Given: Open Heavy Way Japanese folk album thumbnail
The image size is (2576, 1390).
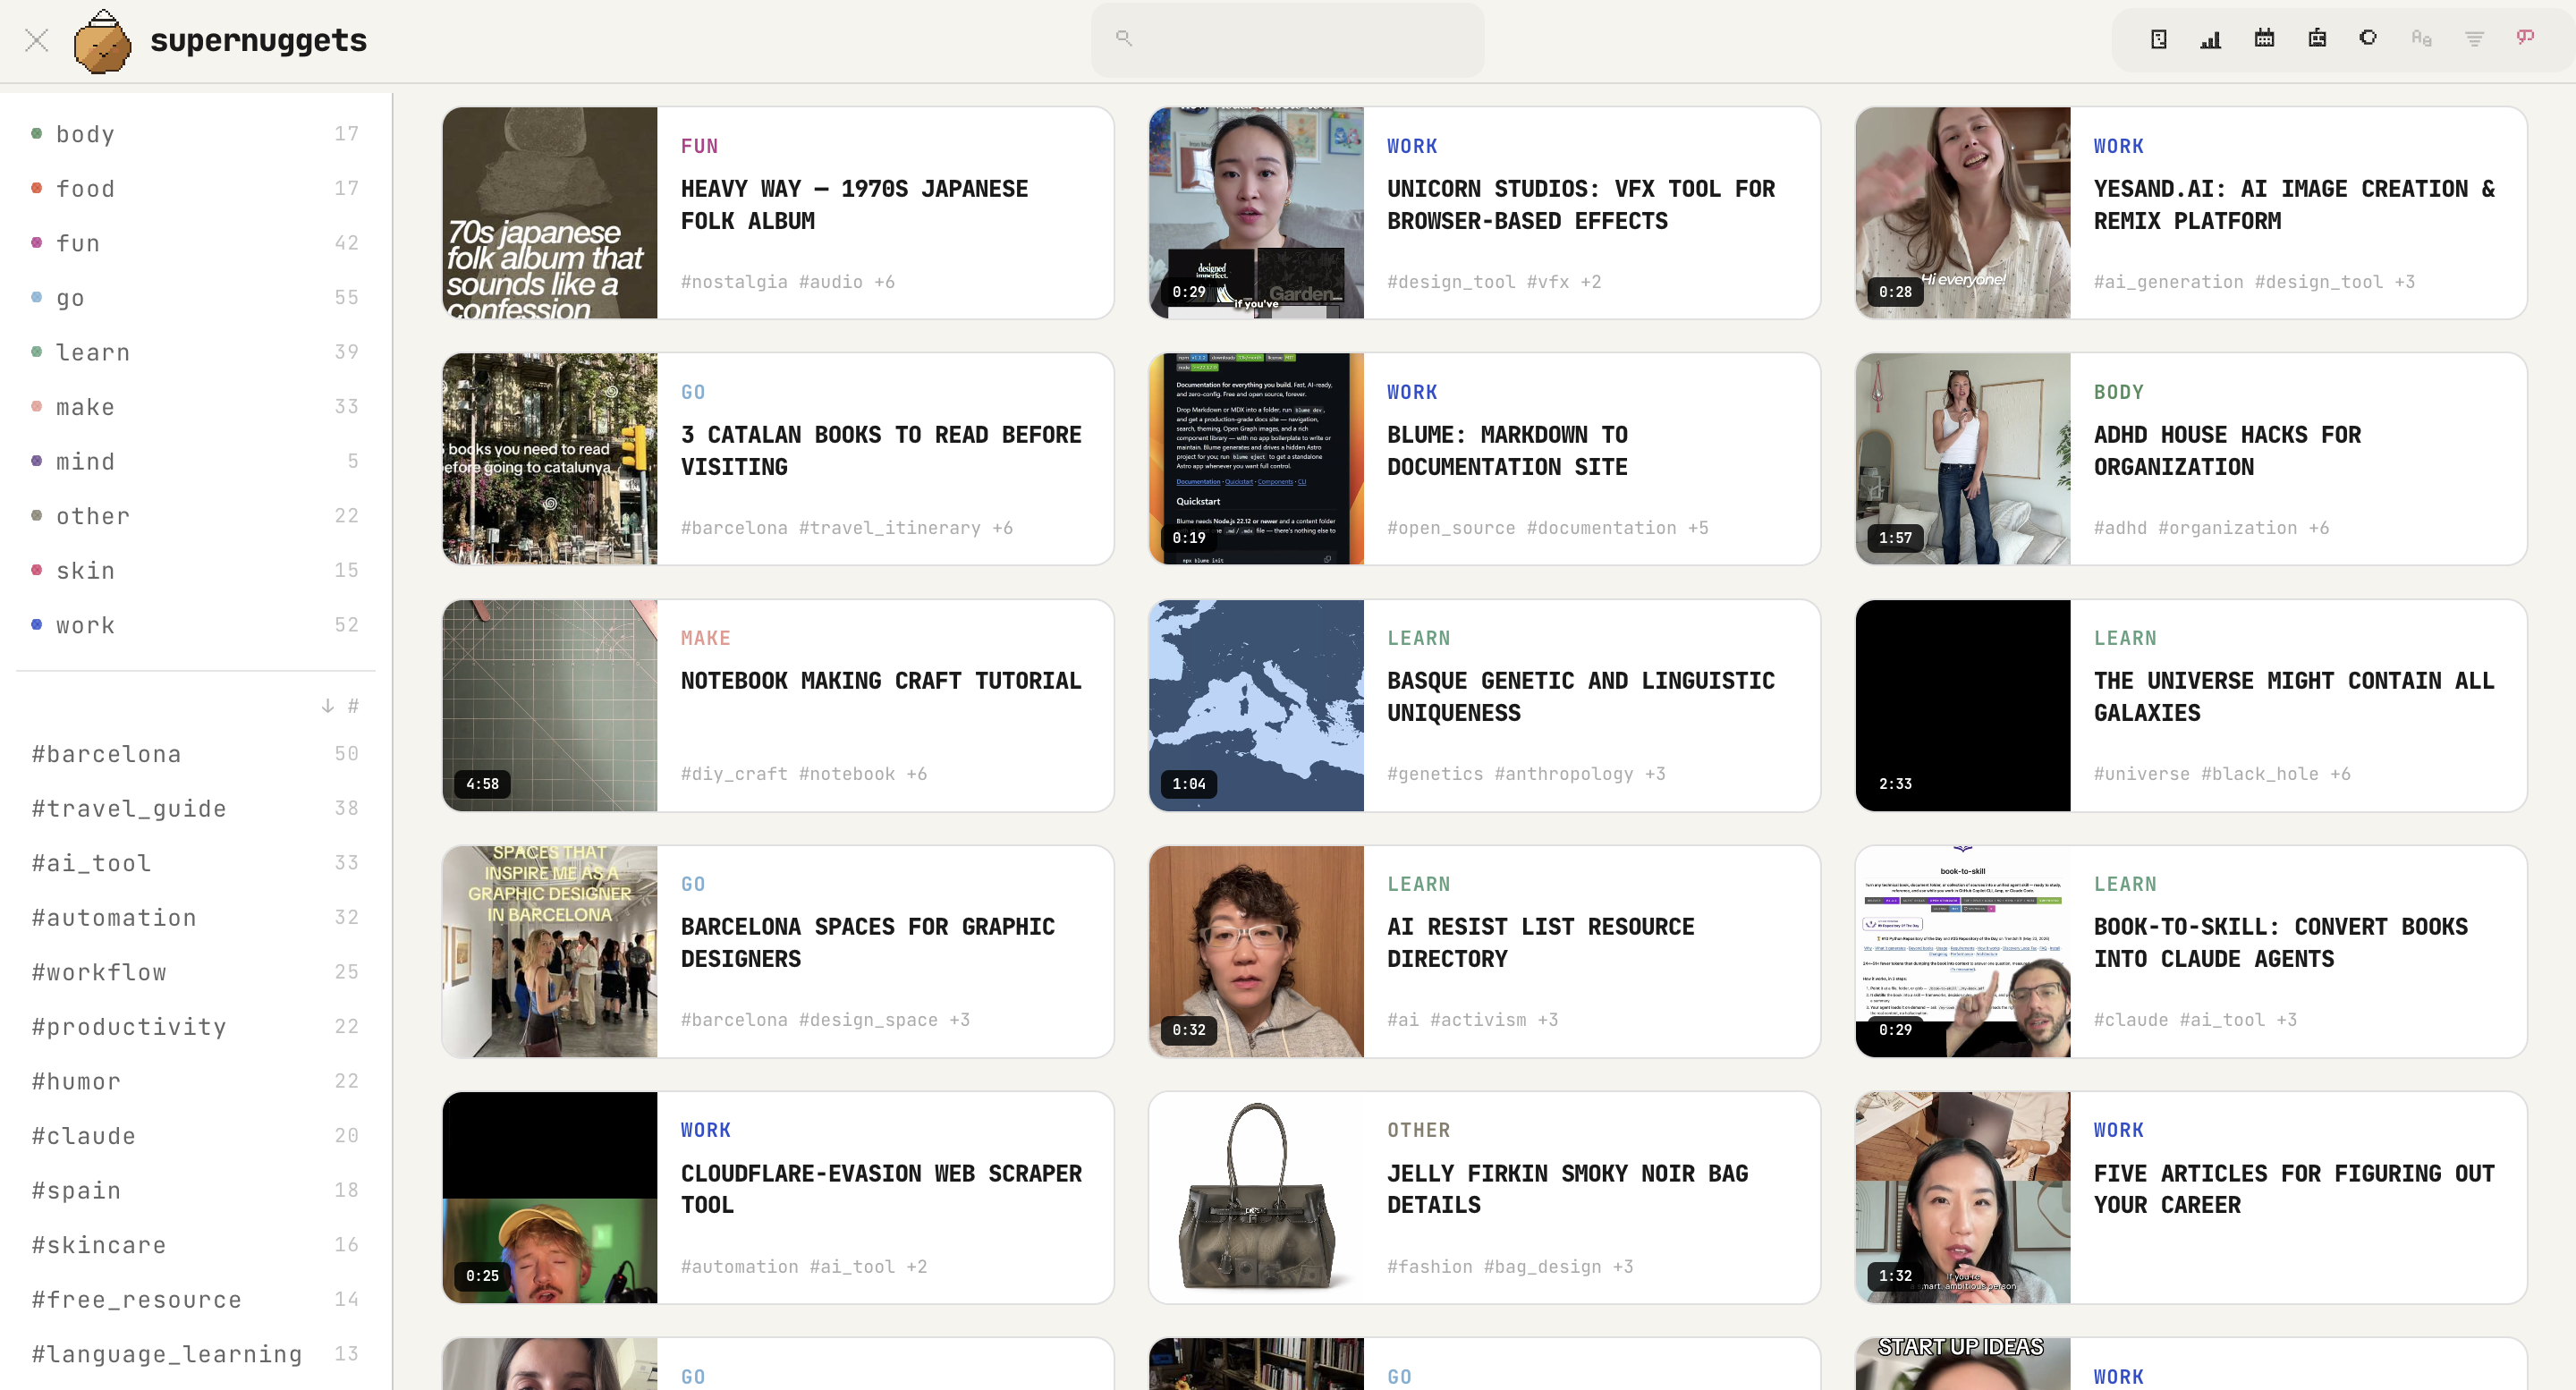Looking at the screenshot, I should point(550,213).
